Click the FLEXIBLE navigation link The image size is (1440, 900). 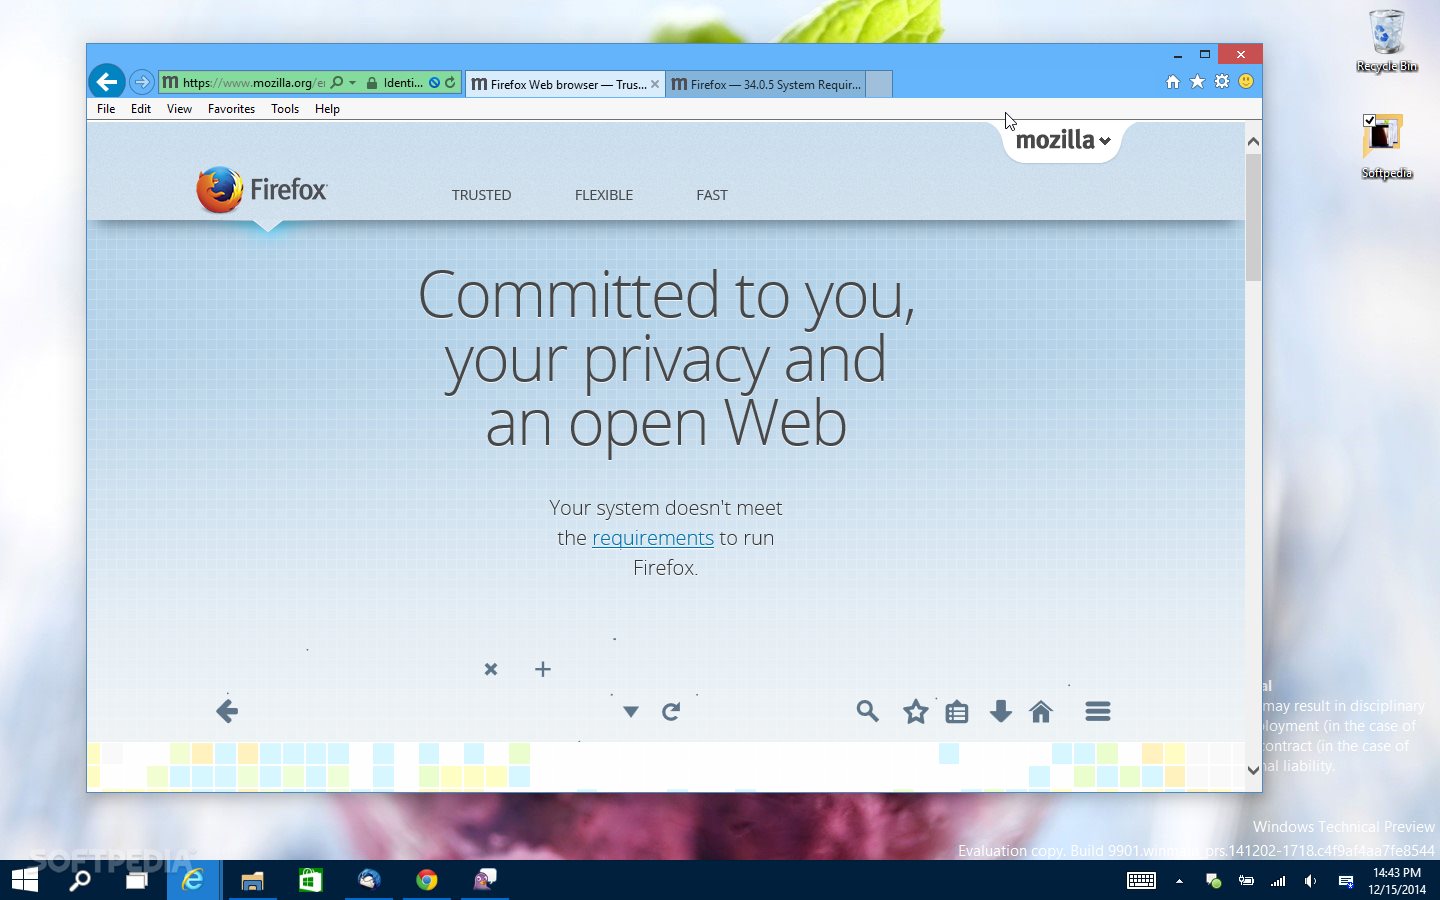tap(604, 195)
